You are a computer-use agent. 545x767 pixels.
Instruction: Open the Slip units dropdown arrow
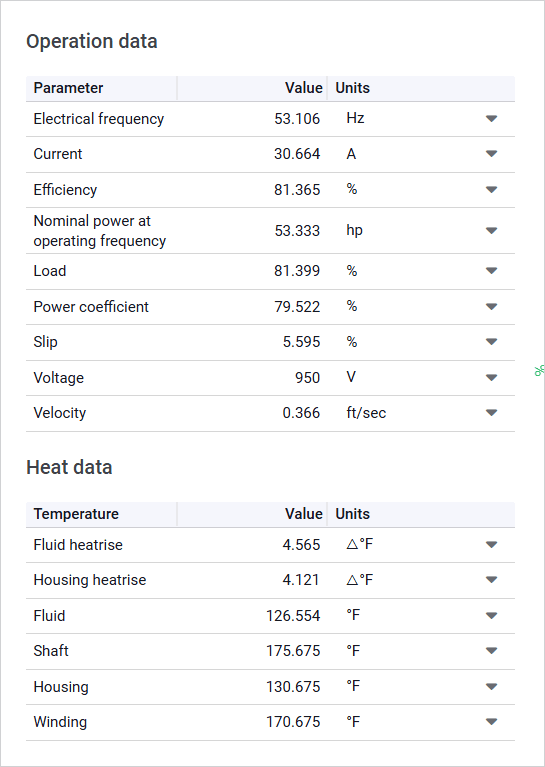pos(491,341)
